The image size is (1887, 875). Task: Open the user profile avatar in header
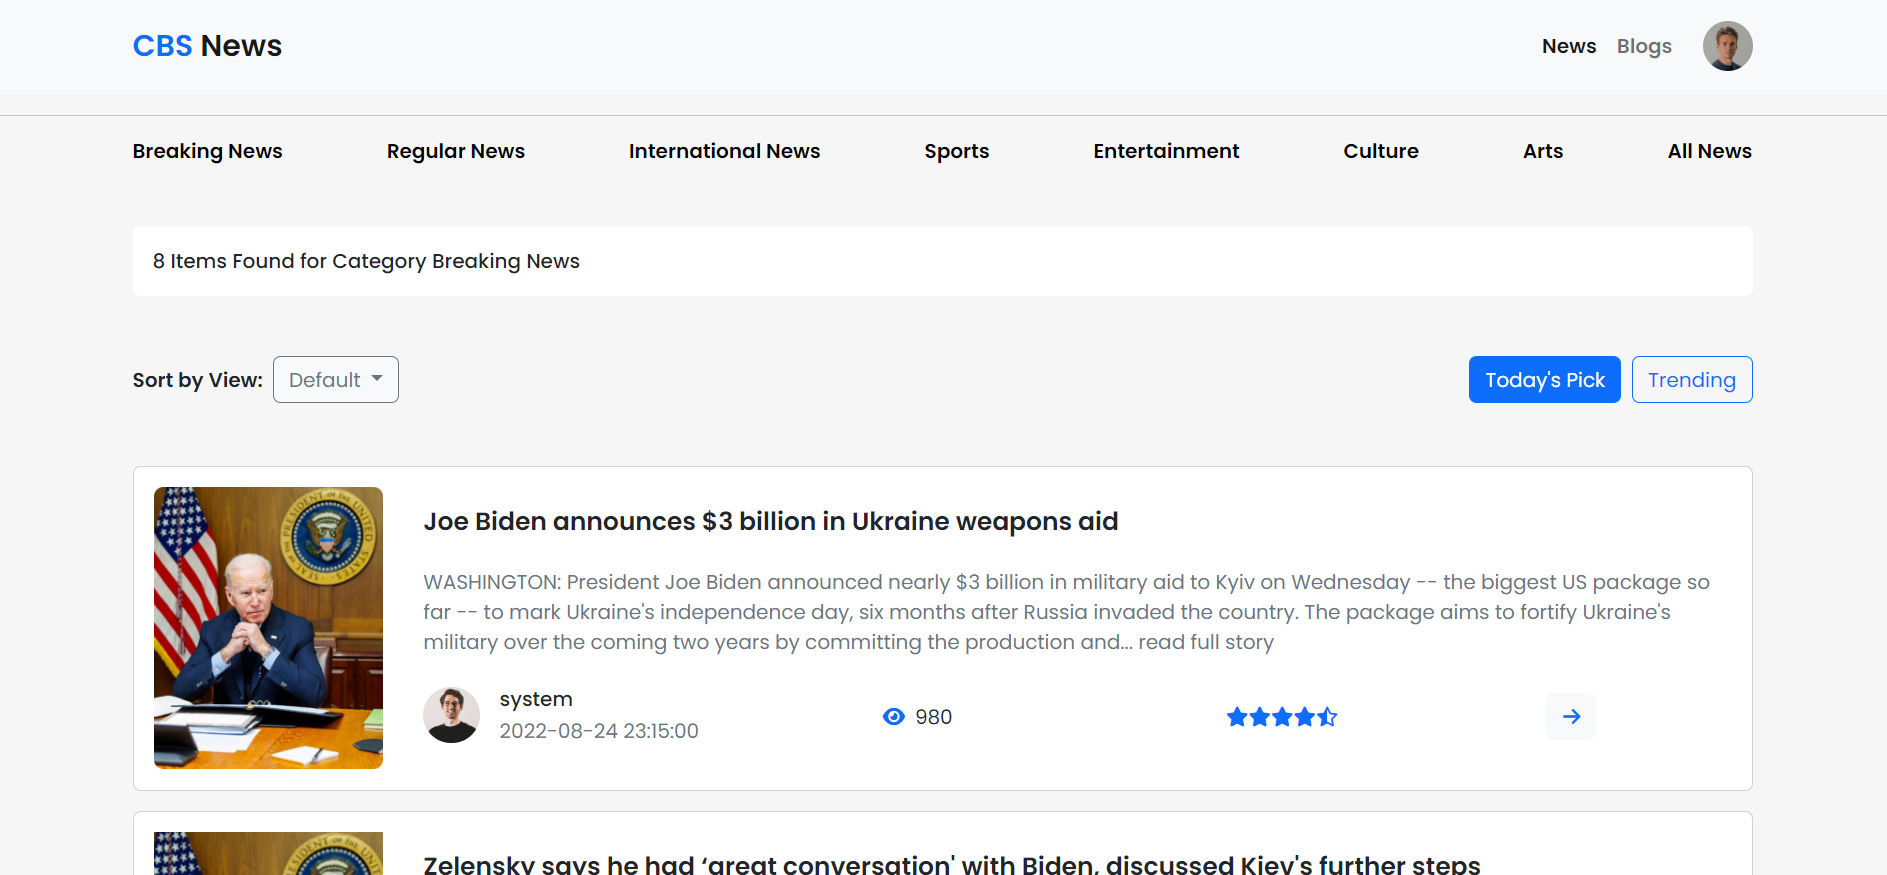pos(1727,46)
